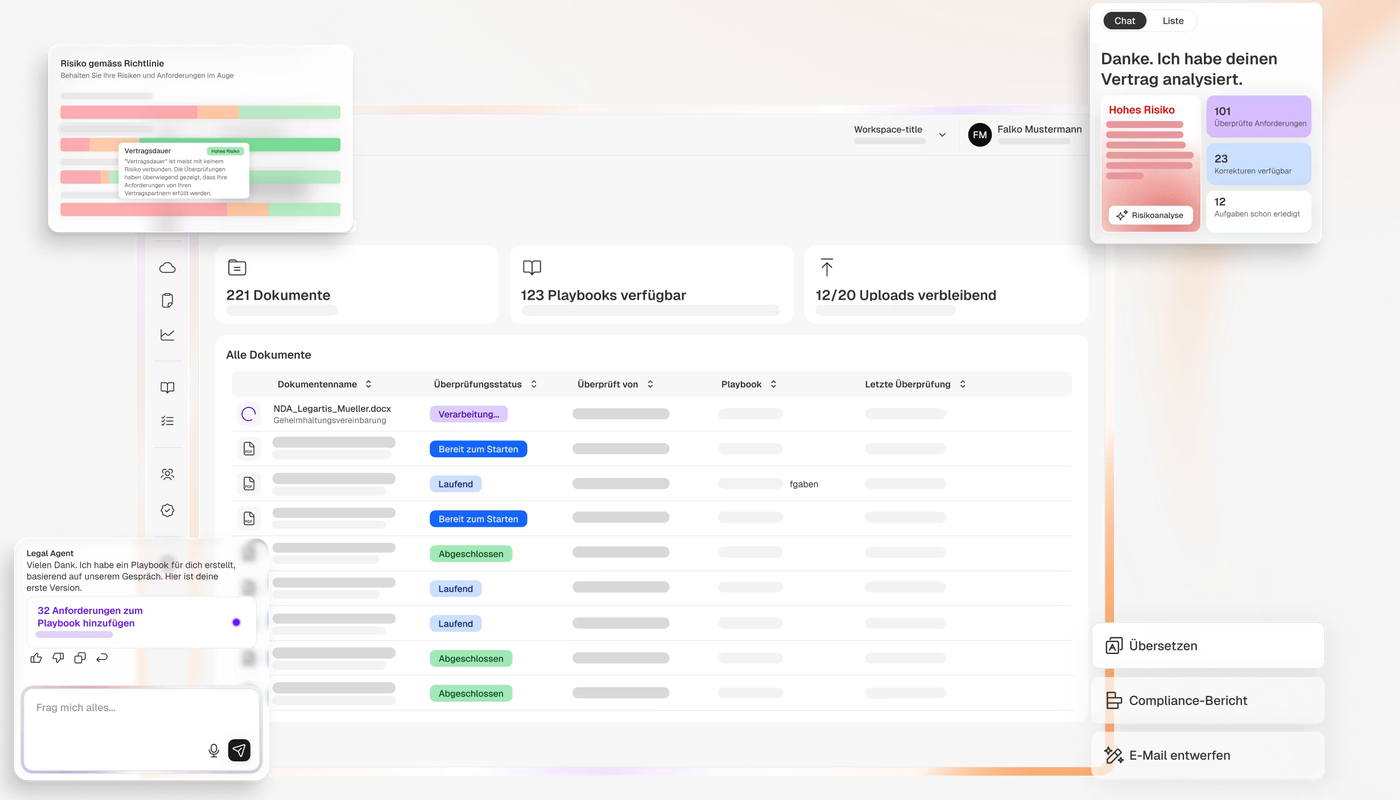Image resolution: width=1400 pixels, height=800 pixels.
Task: Click the report icon beside Compliance-Bericht
Action: point(1114,701)
